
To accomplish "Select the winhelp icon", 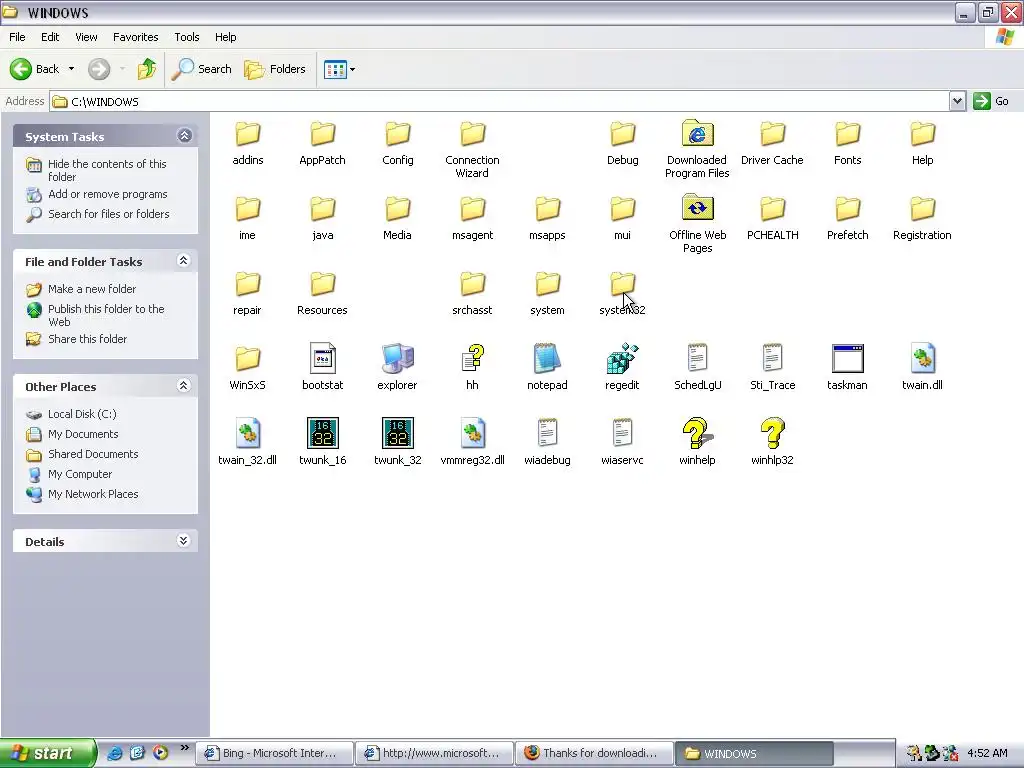I will click(697, 434).
